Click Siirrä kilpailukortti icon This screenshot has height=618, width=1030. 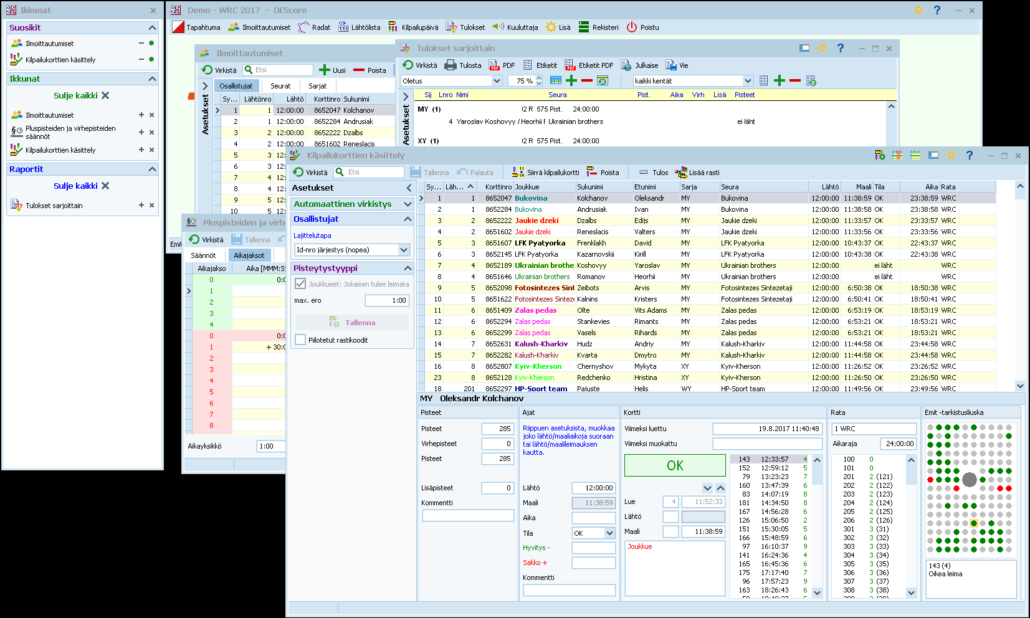click(x=519, y=172)
